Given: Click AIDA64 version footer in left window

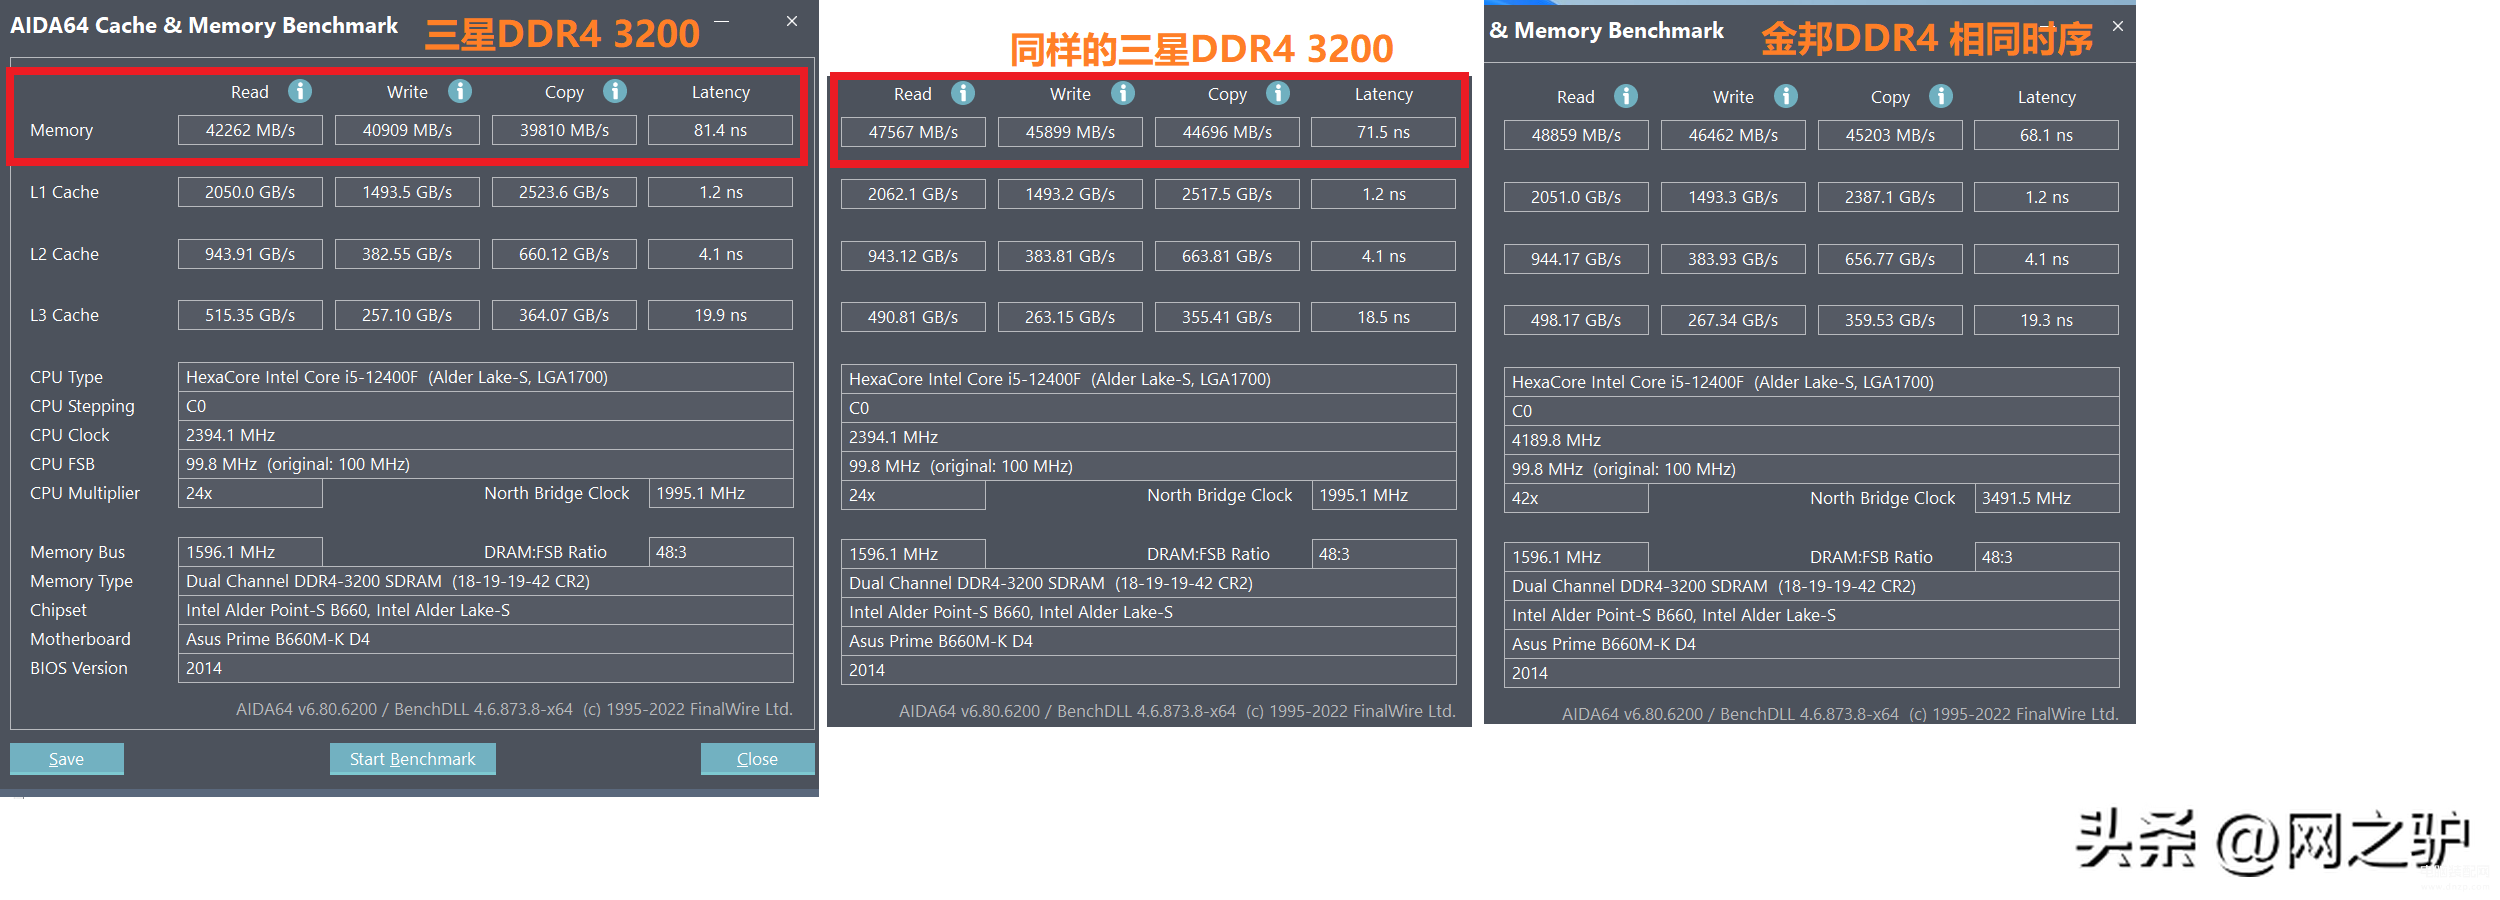Looking at the screenshot, I should 514,709.
